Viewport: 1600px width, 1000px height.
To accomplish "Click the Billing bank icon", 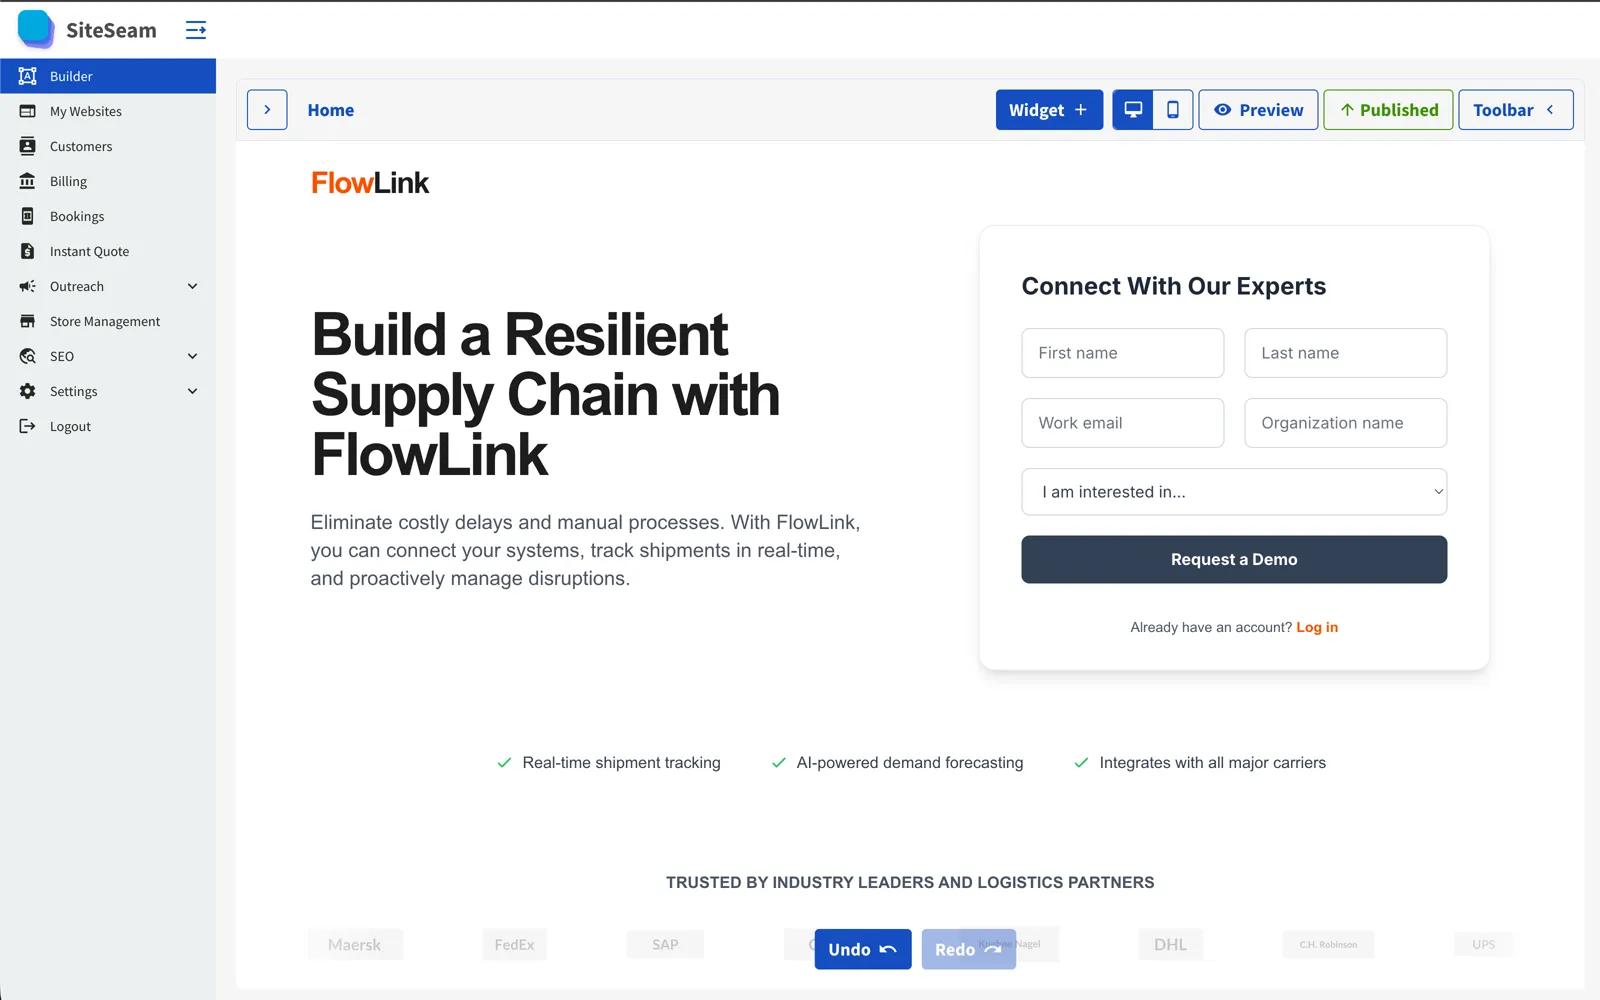I will pyautogui.click(x=27, y=181).
